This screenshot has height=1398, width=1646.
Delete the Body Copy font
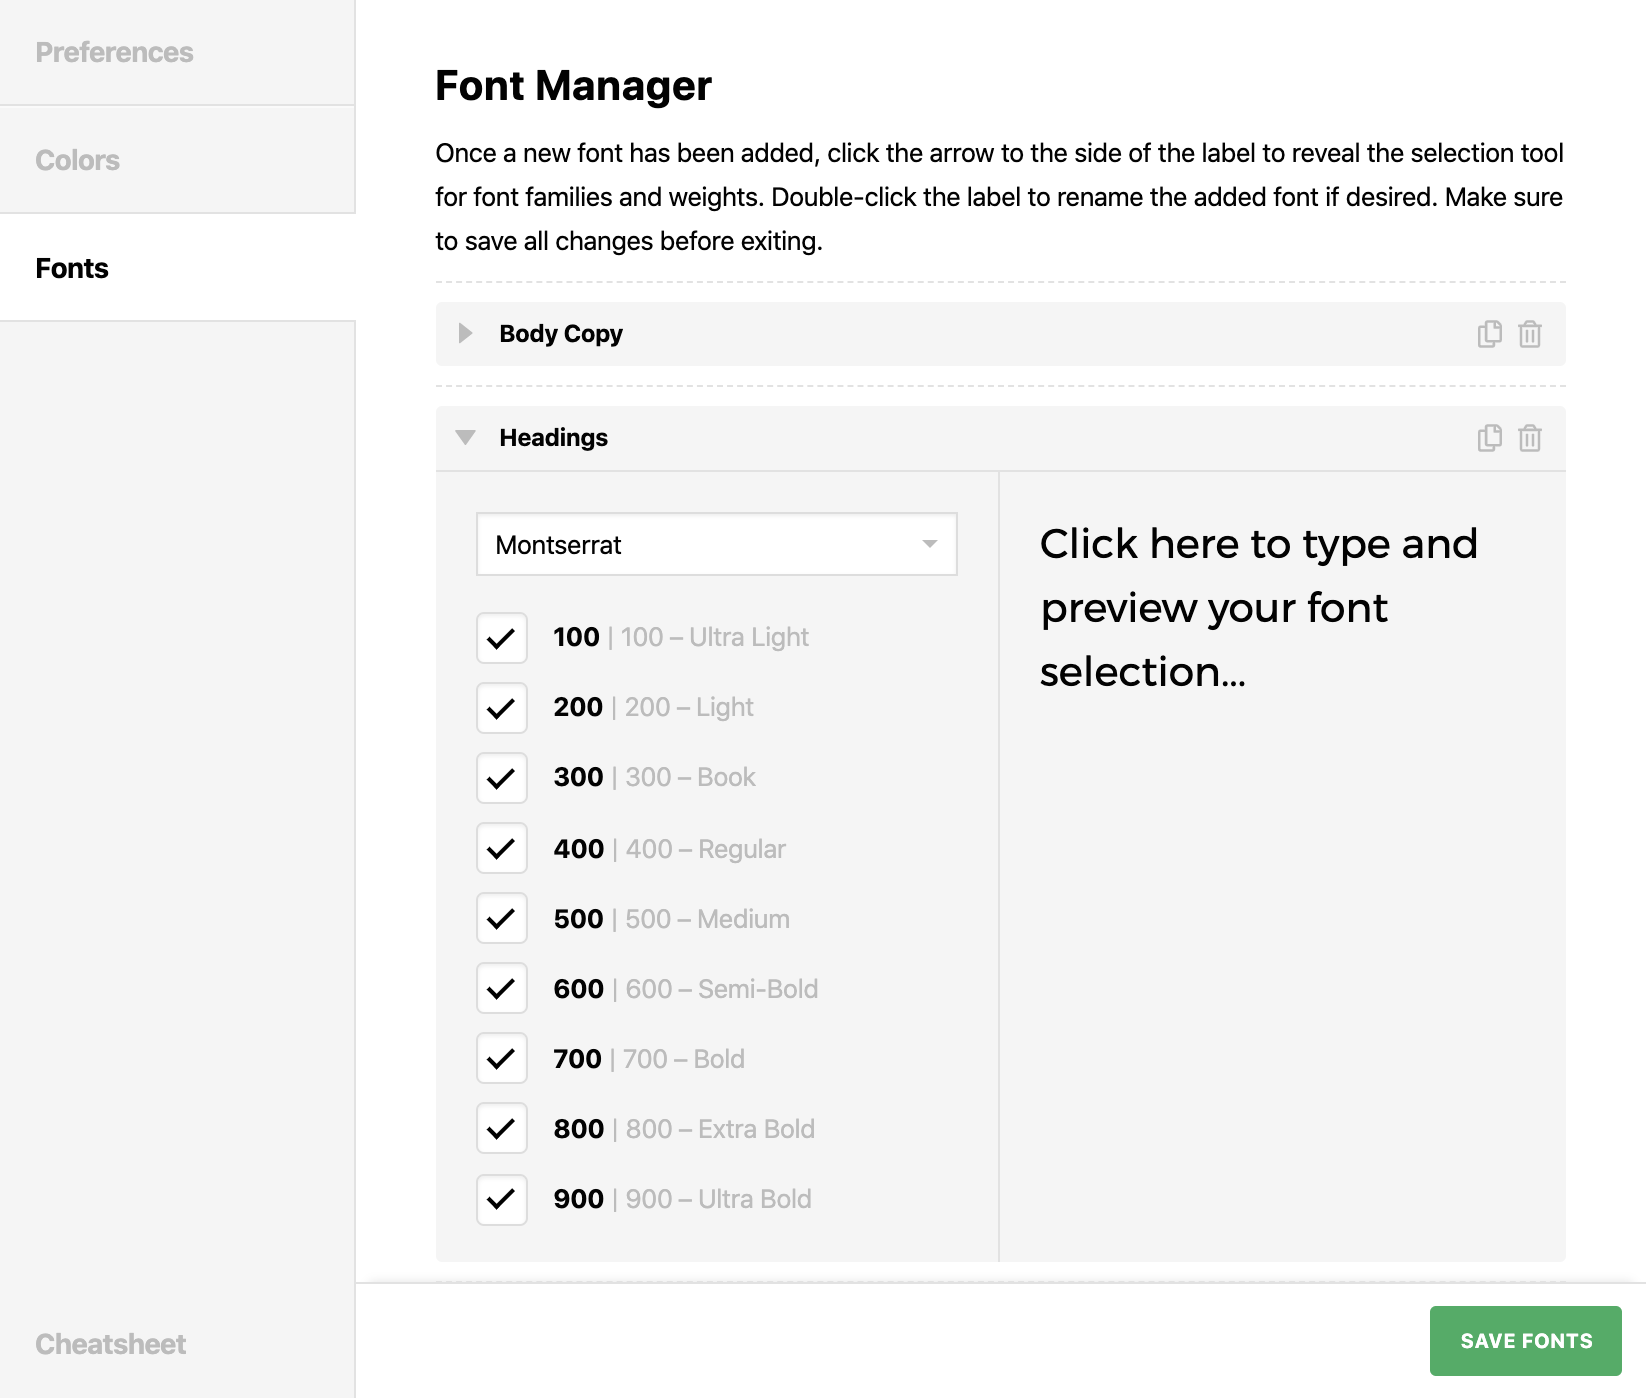pyautogui.click(x=1529, y=334)
